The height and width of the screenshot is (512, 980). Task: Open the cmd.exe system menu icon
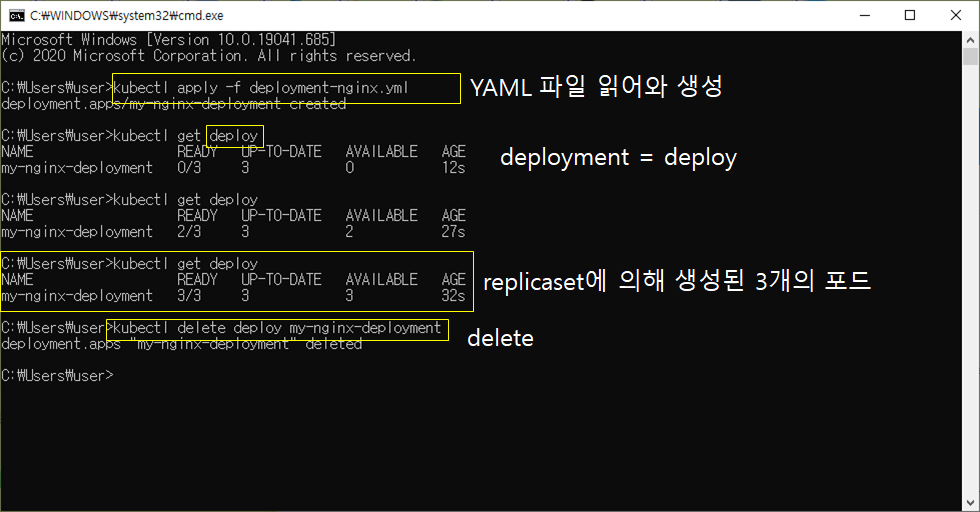[17, 15]
